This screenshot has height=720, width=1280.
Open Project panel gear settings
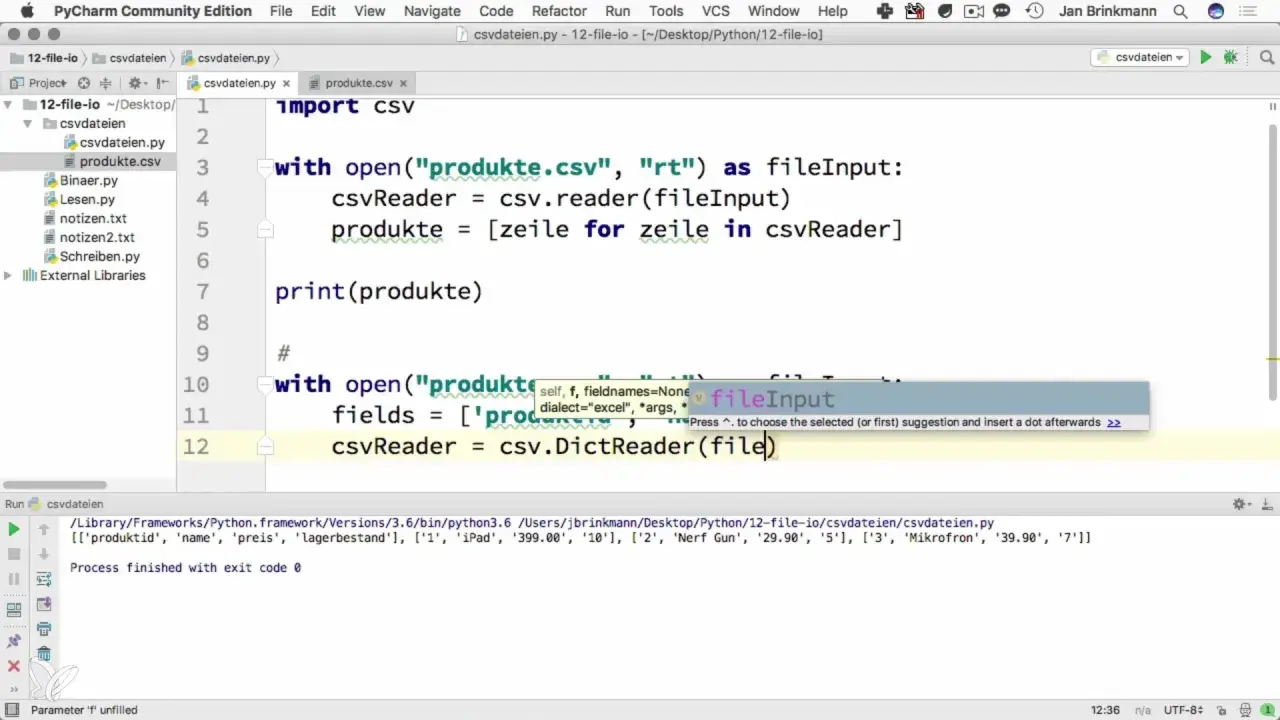[137, 83]
